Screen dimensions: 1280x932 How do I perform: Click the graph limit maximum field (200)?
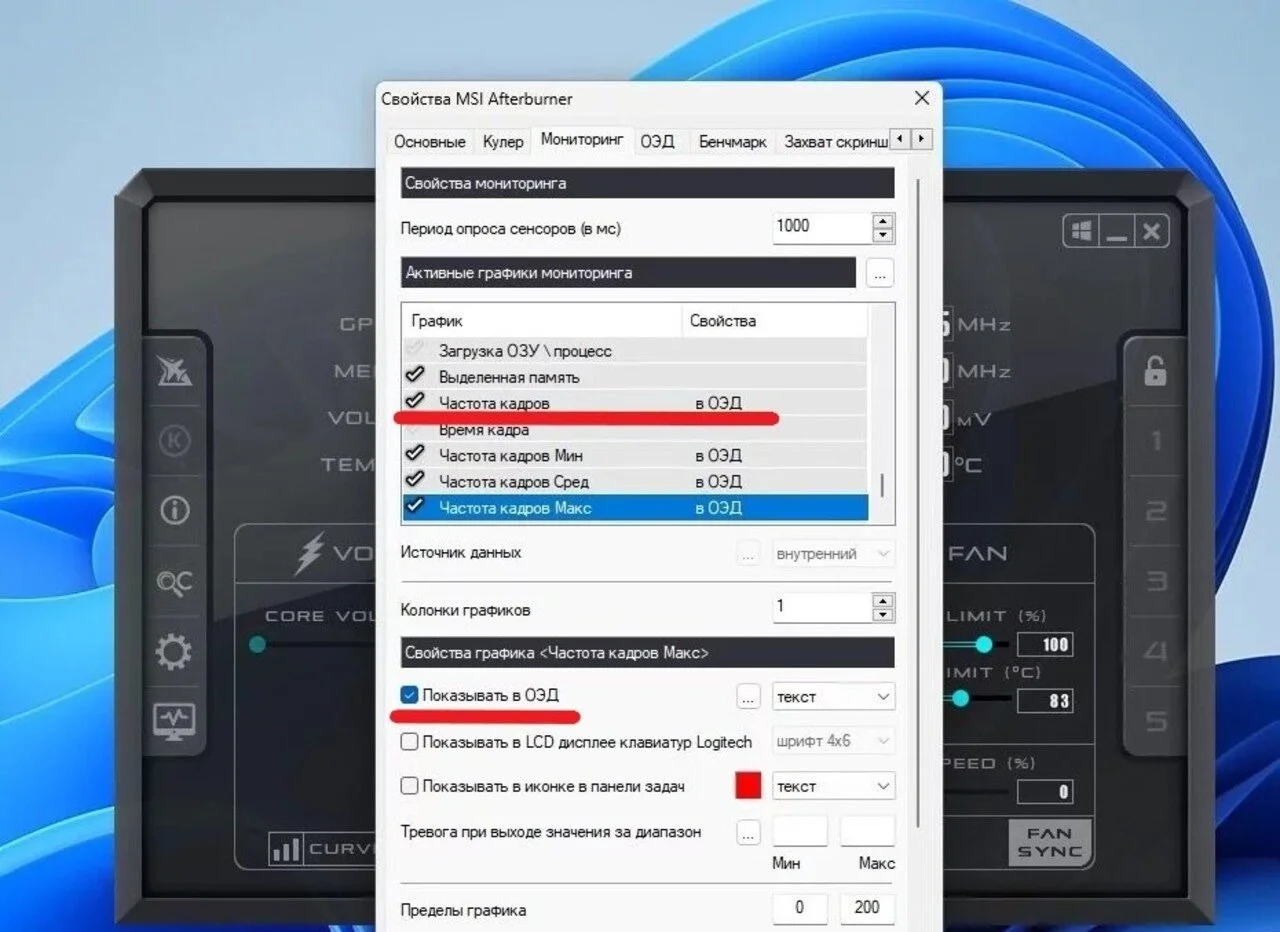tap(867, 909)
